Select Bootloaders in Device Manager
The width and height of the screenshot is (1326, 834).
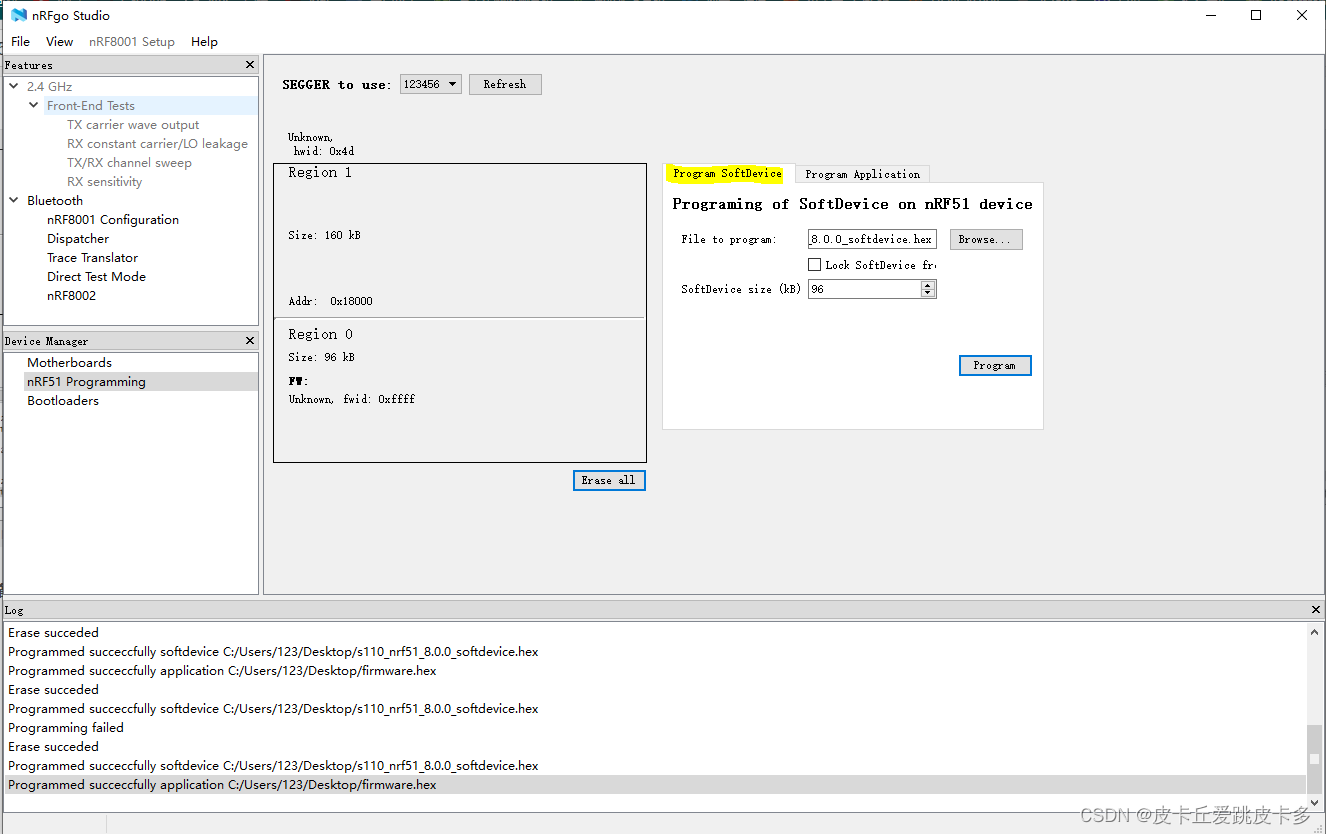pyautogui.click(x=63, y=401)
